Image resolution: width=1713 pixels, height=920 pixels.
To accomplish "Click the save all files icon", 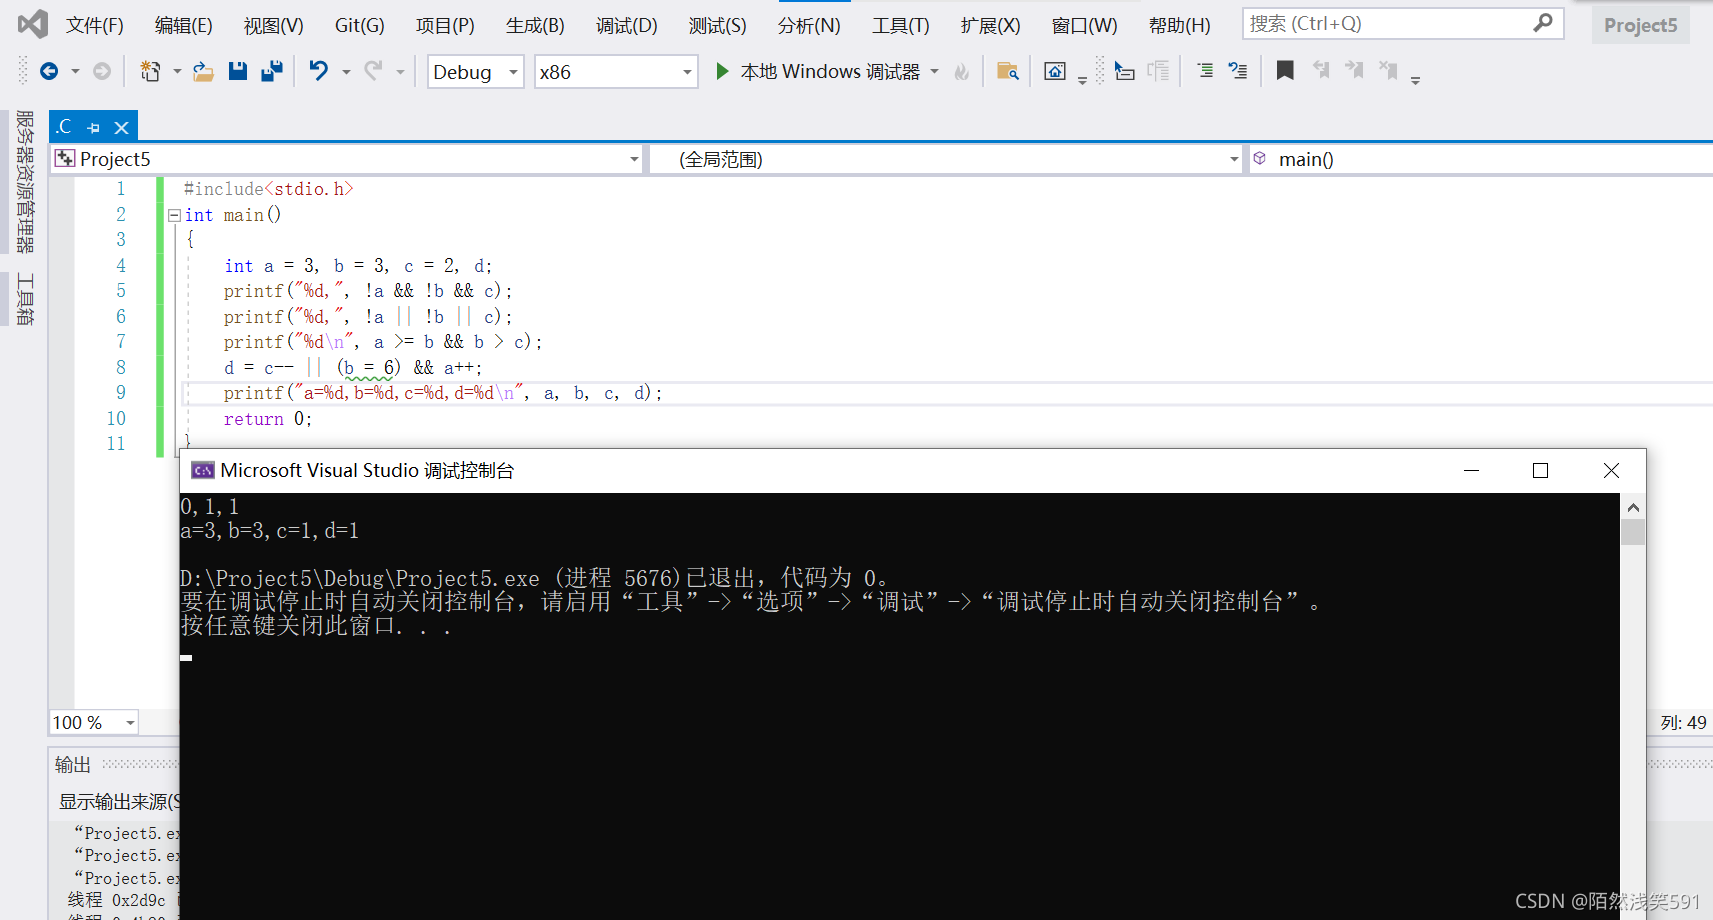I will [x=271, y=71].
